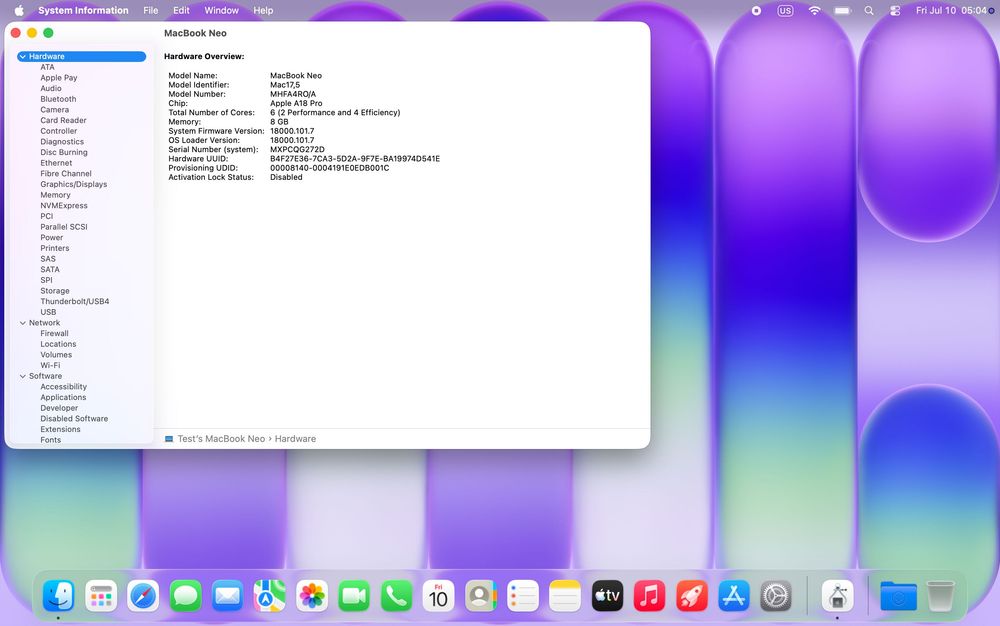This screenshot has width=1000, height=626.
Task: Open Photos app in dock
Action: click(312, 596)
